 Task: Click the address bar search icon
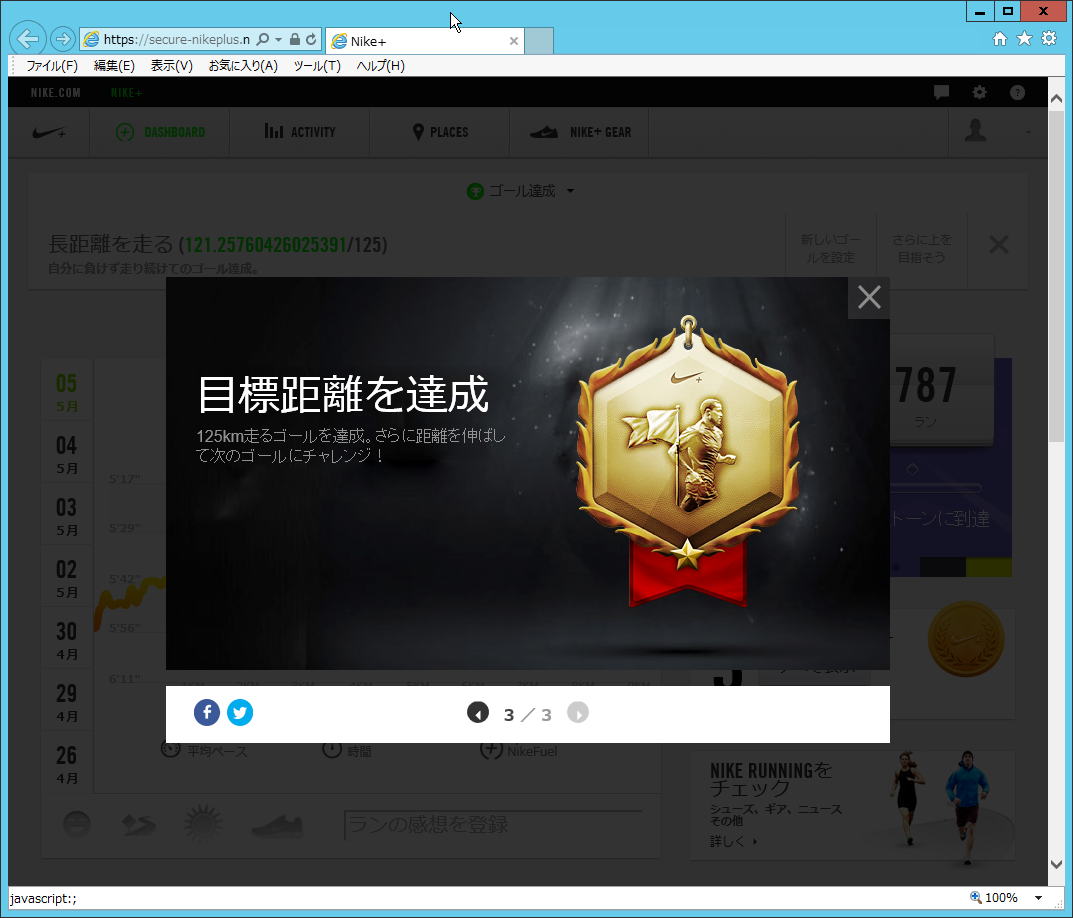263,40
